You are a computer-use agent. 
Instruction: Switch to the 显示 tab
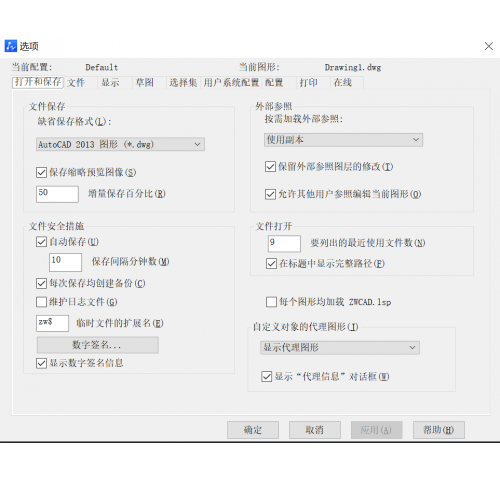(110, 83)
